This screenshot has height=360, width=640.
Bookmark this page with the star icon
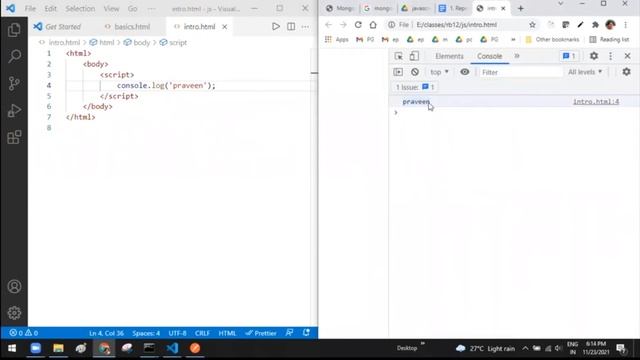point(532,25)
